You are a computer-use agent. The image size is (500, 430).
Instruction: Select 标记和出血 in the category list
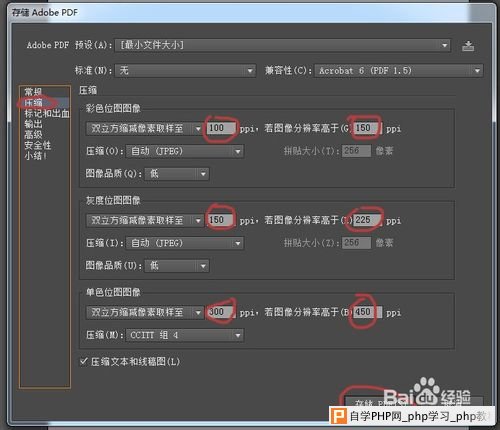(47, 114)
